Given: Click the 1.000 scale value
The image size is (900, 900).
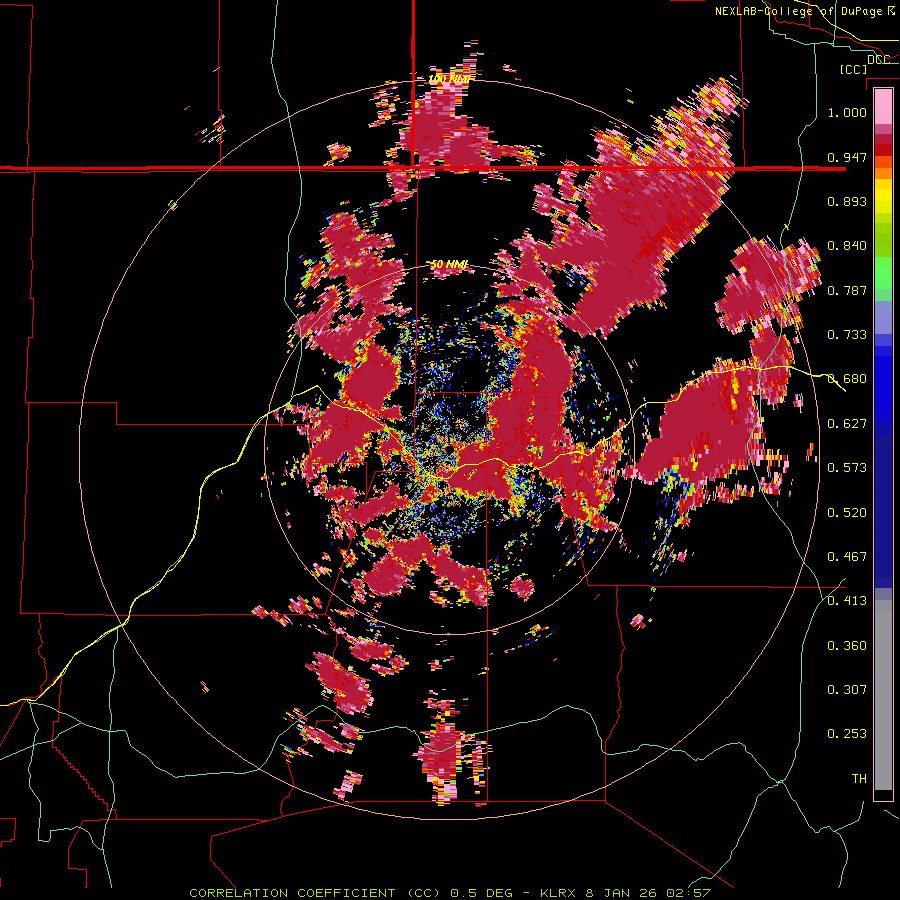Looking at the screenshot, I should (x=847, y=112).
